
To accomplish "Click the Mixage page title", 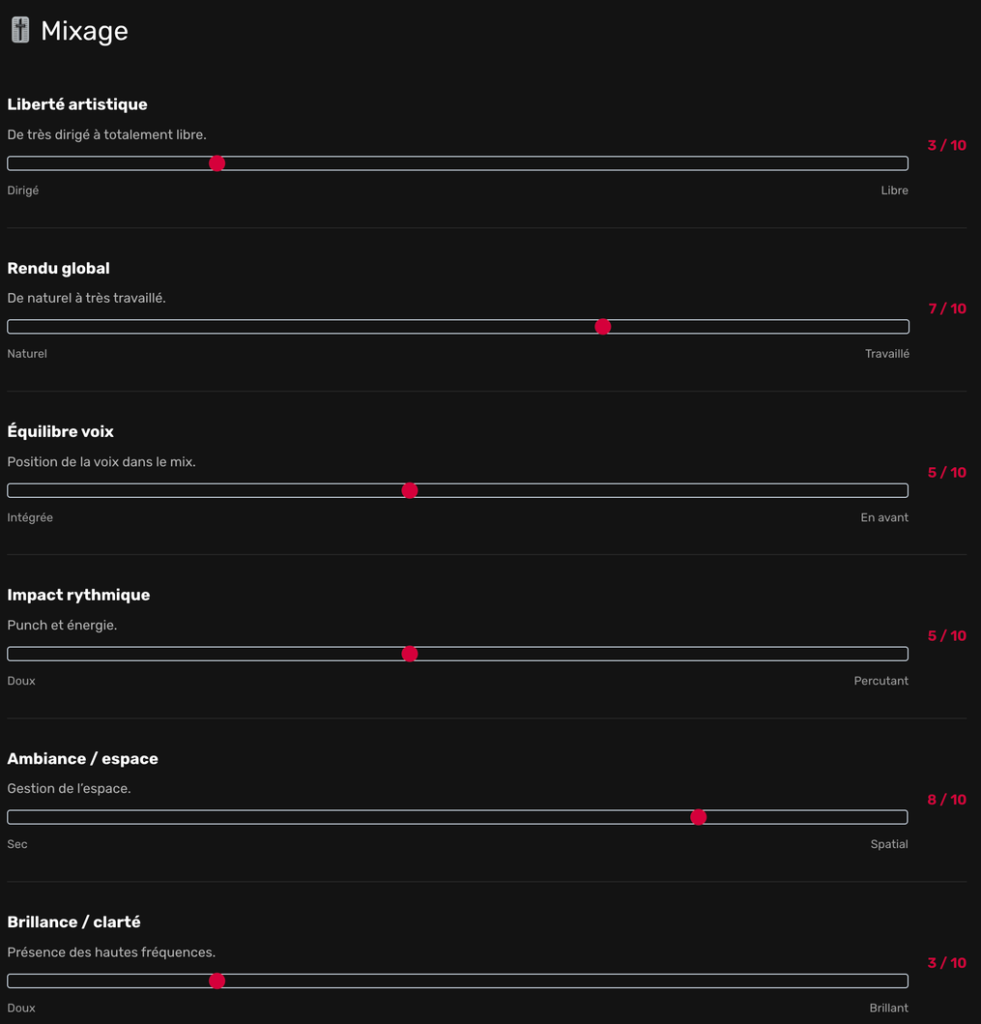I will pos(84,30).
